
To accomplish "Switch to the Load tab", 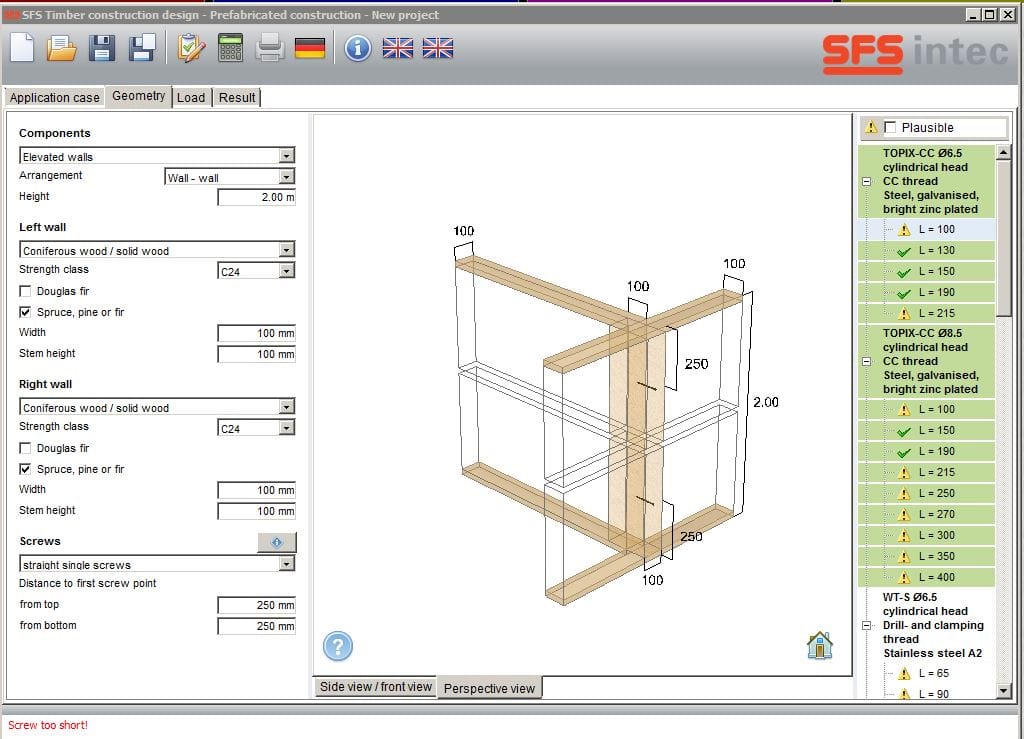I will pos(190,97).
